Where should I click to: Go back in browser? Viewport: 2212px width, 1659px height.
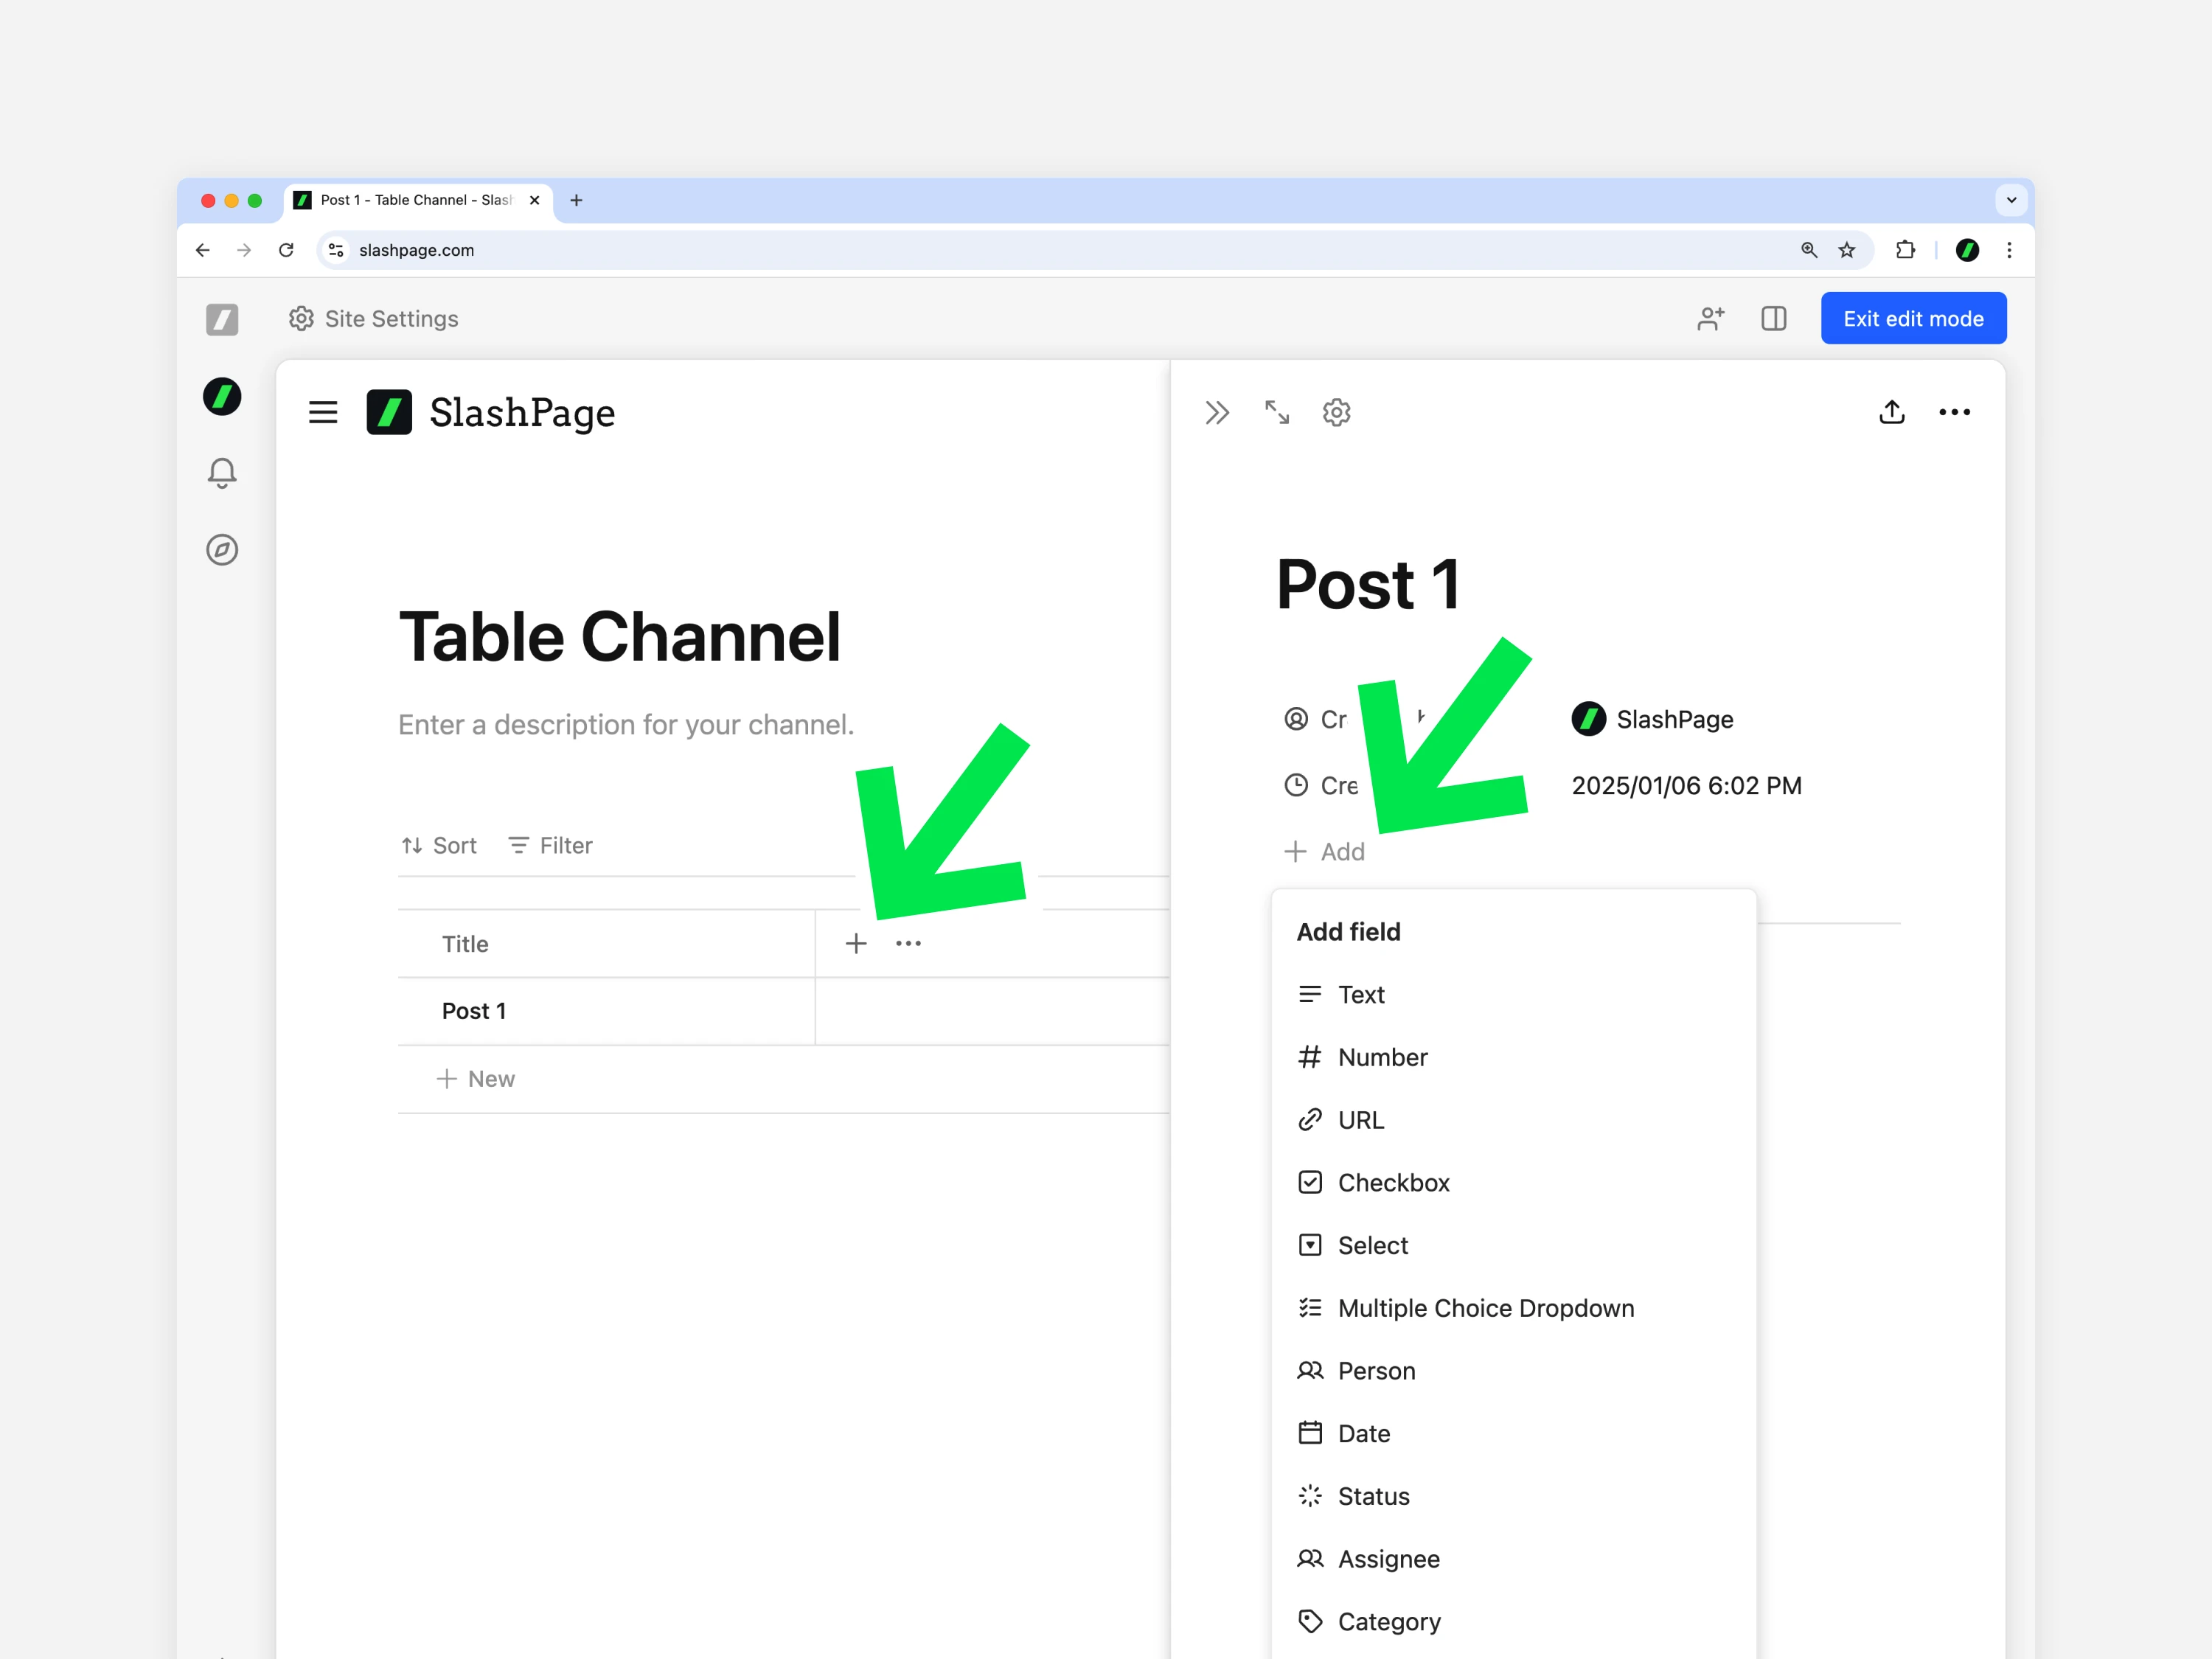[x=203, y=250]
